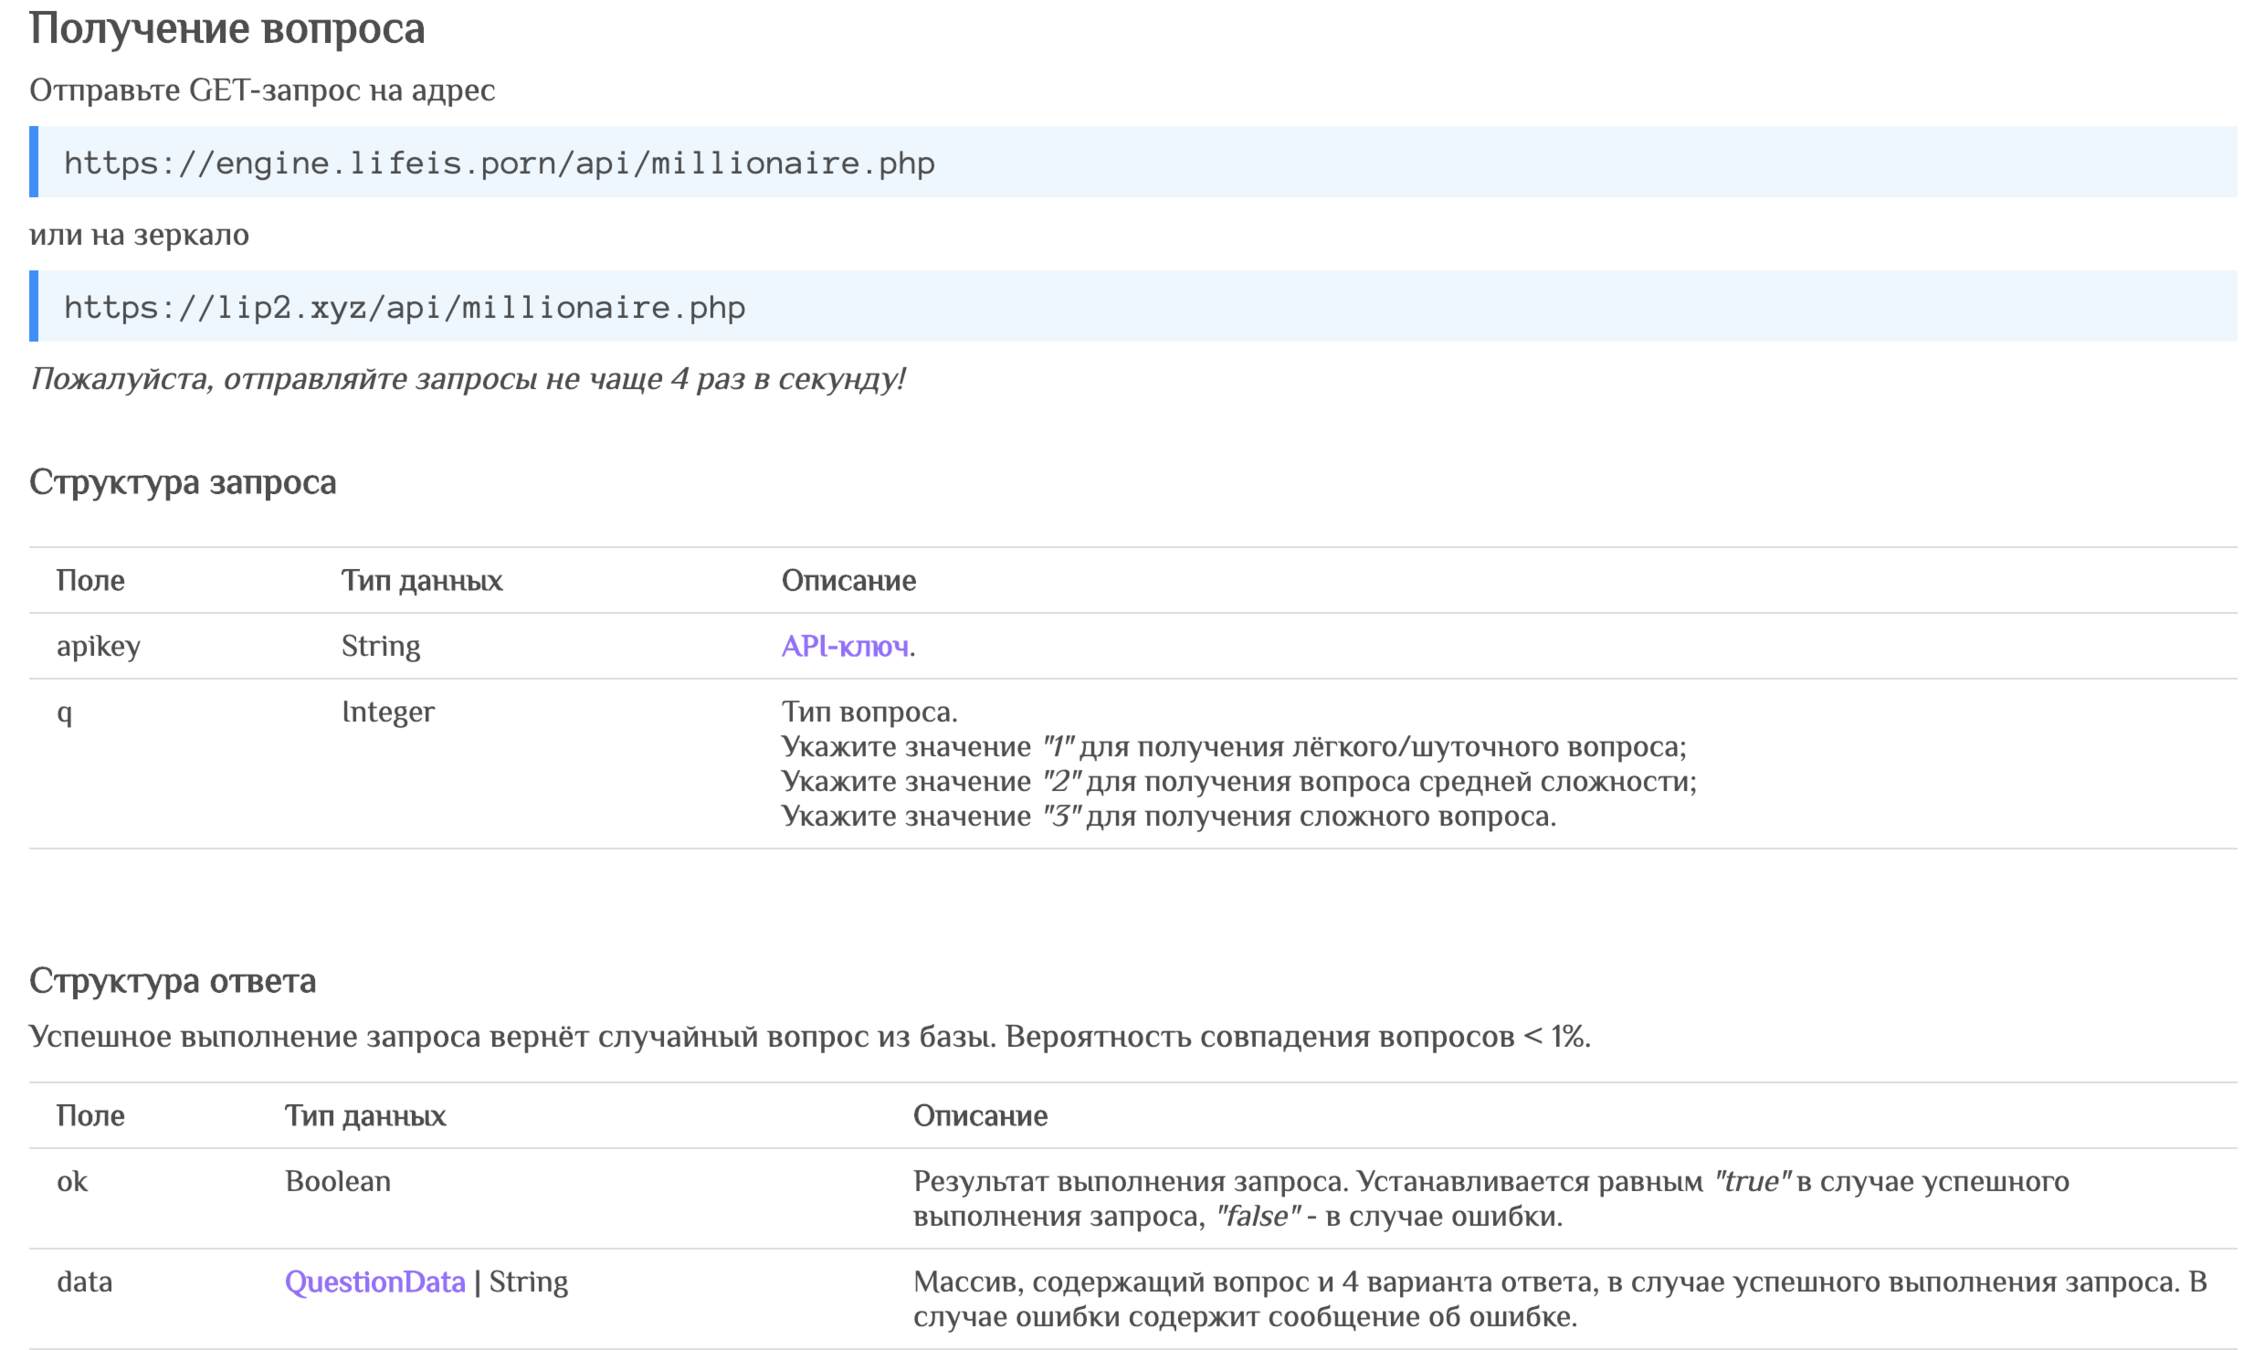Click the ok field name cell
This screenshot has width=2254, height=1350.
(x=72, y=1181)
